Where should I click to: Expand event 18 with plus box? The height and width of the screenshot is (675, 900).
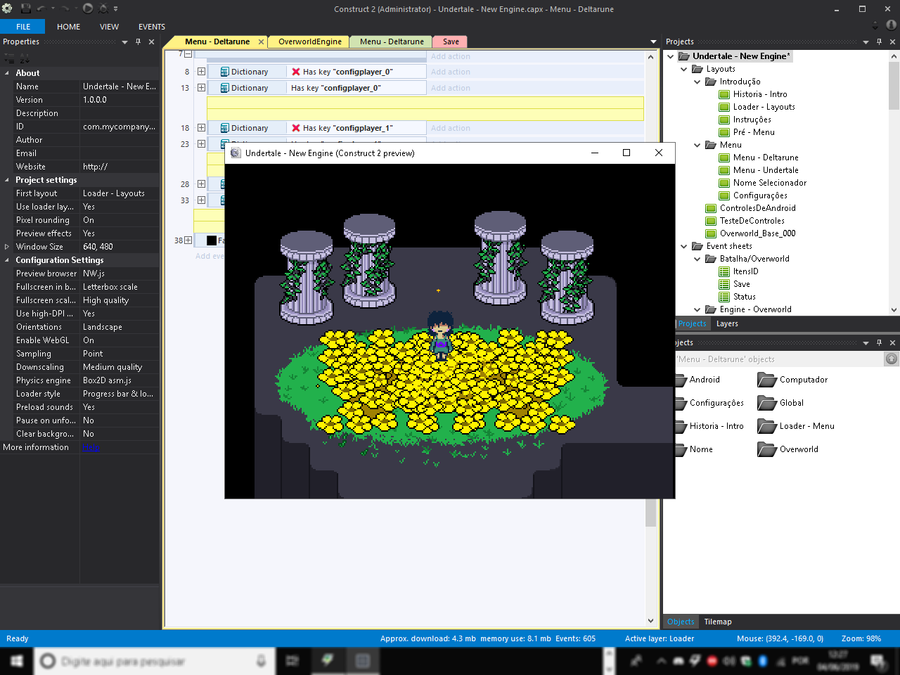tap(201, 128)
